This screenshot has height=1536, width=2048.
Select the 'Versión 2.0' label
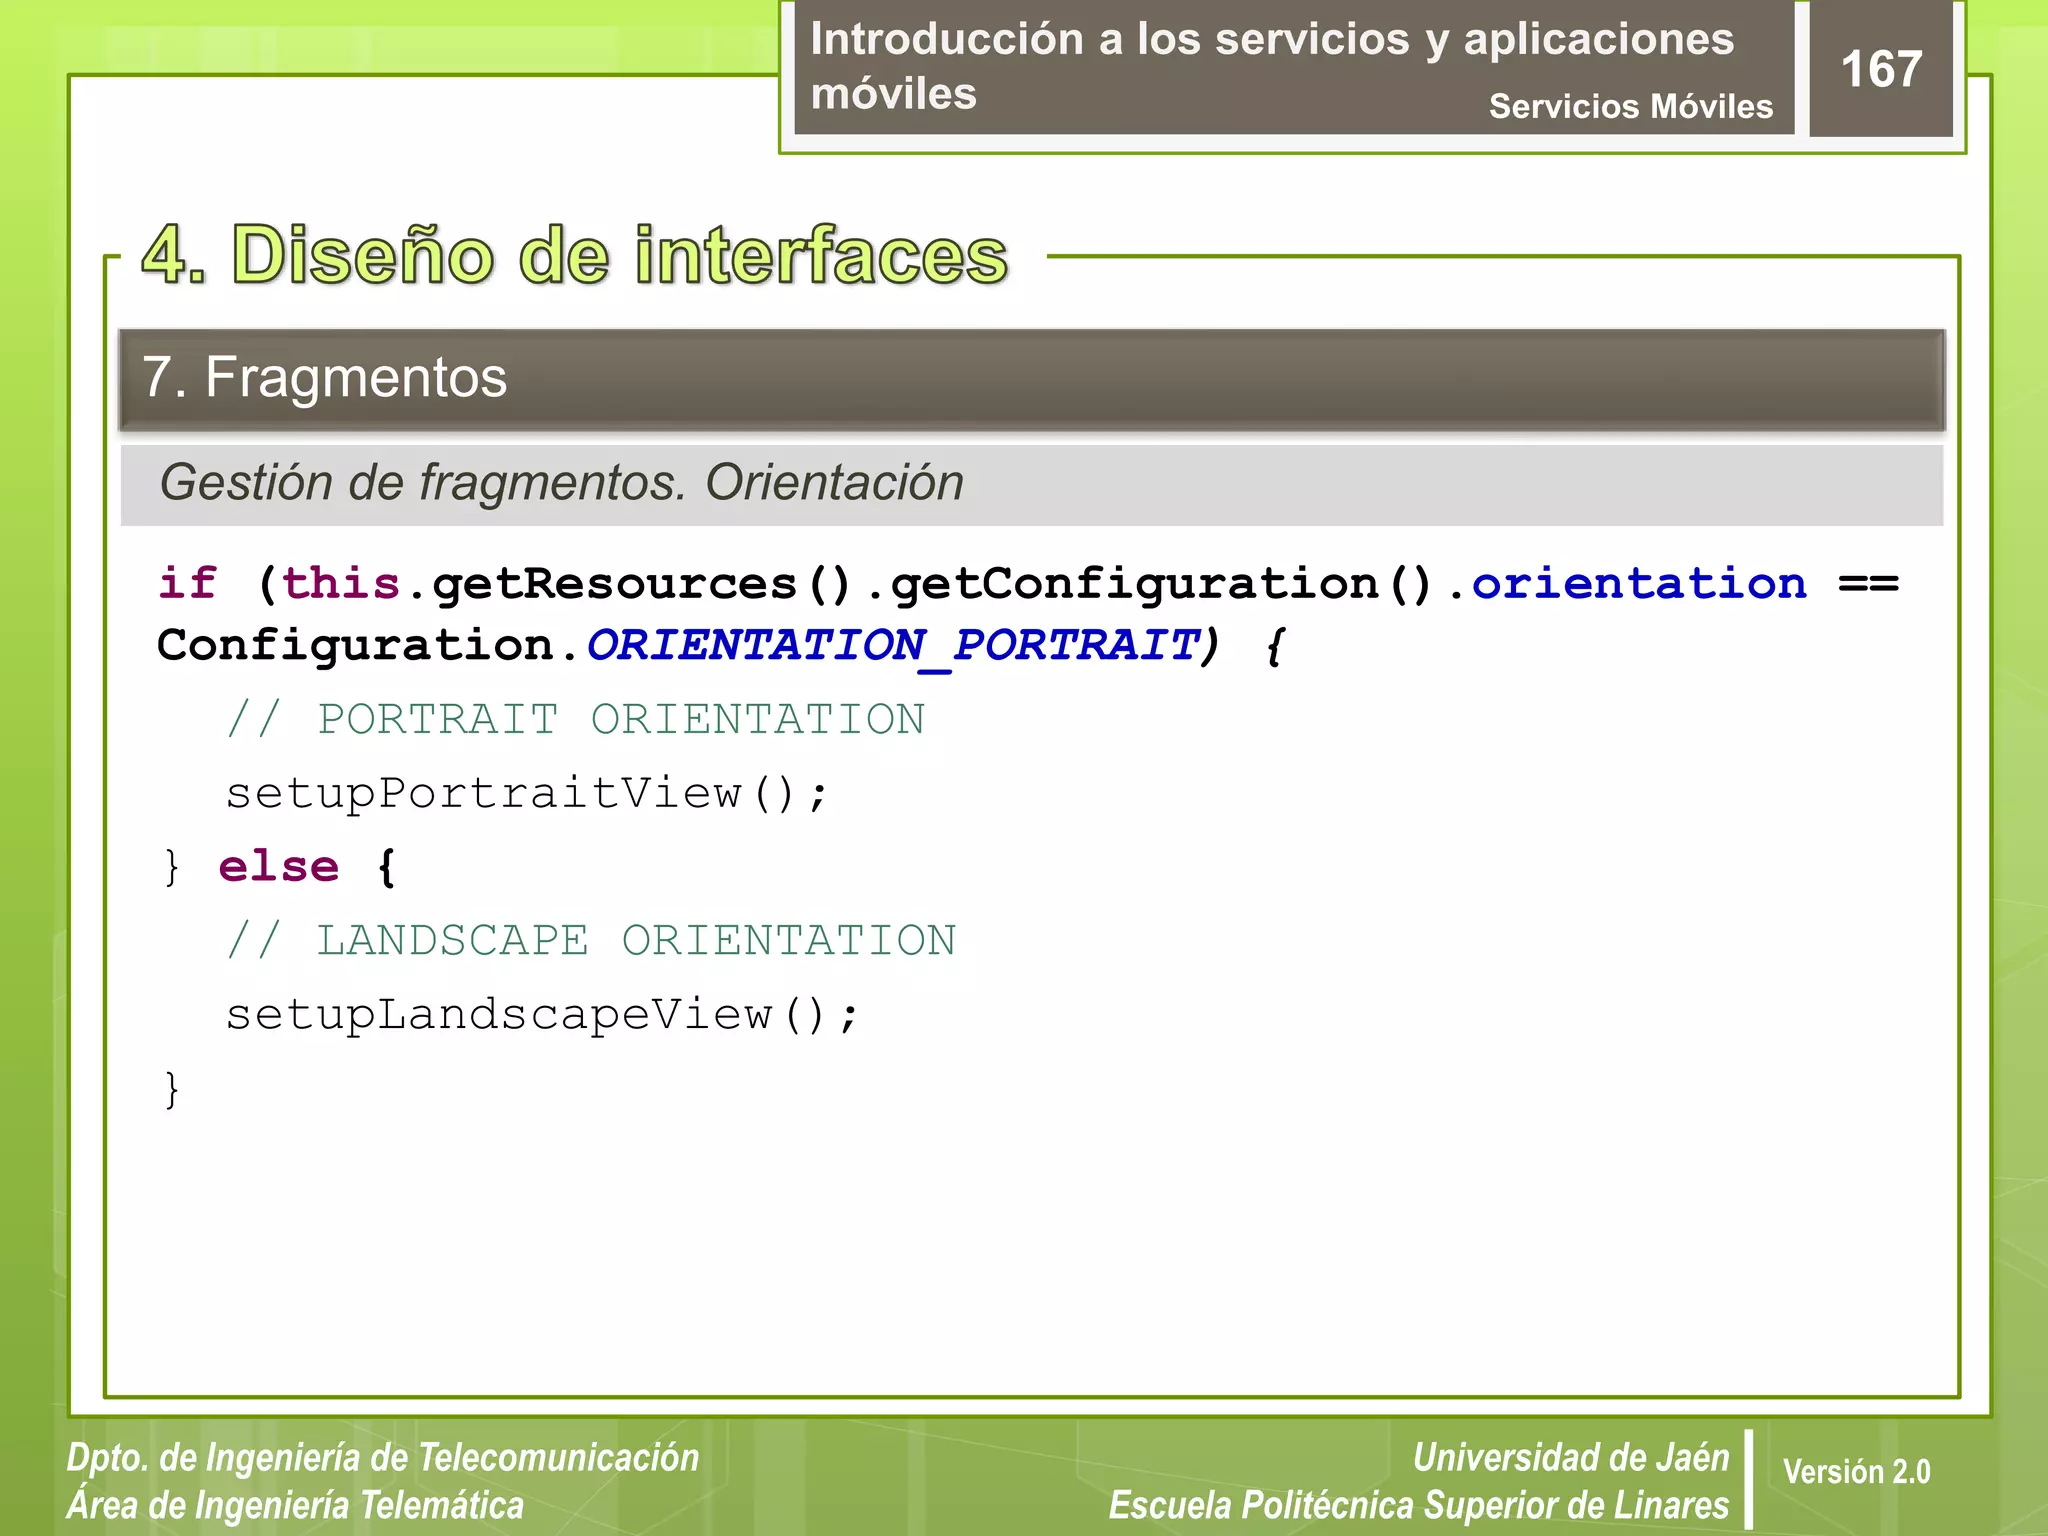pos(1856,1472)
